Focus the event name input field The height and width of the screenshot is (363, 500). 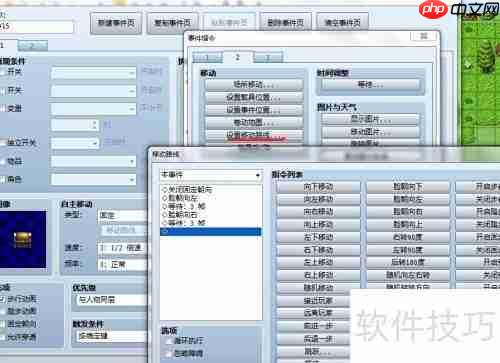pyautogui.click(x=36, y=26)
